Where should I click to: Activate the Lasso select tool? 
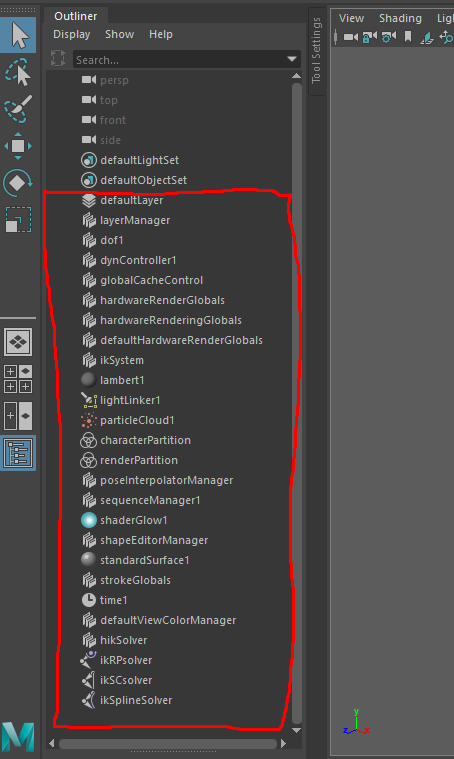pos(18,72)
